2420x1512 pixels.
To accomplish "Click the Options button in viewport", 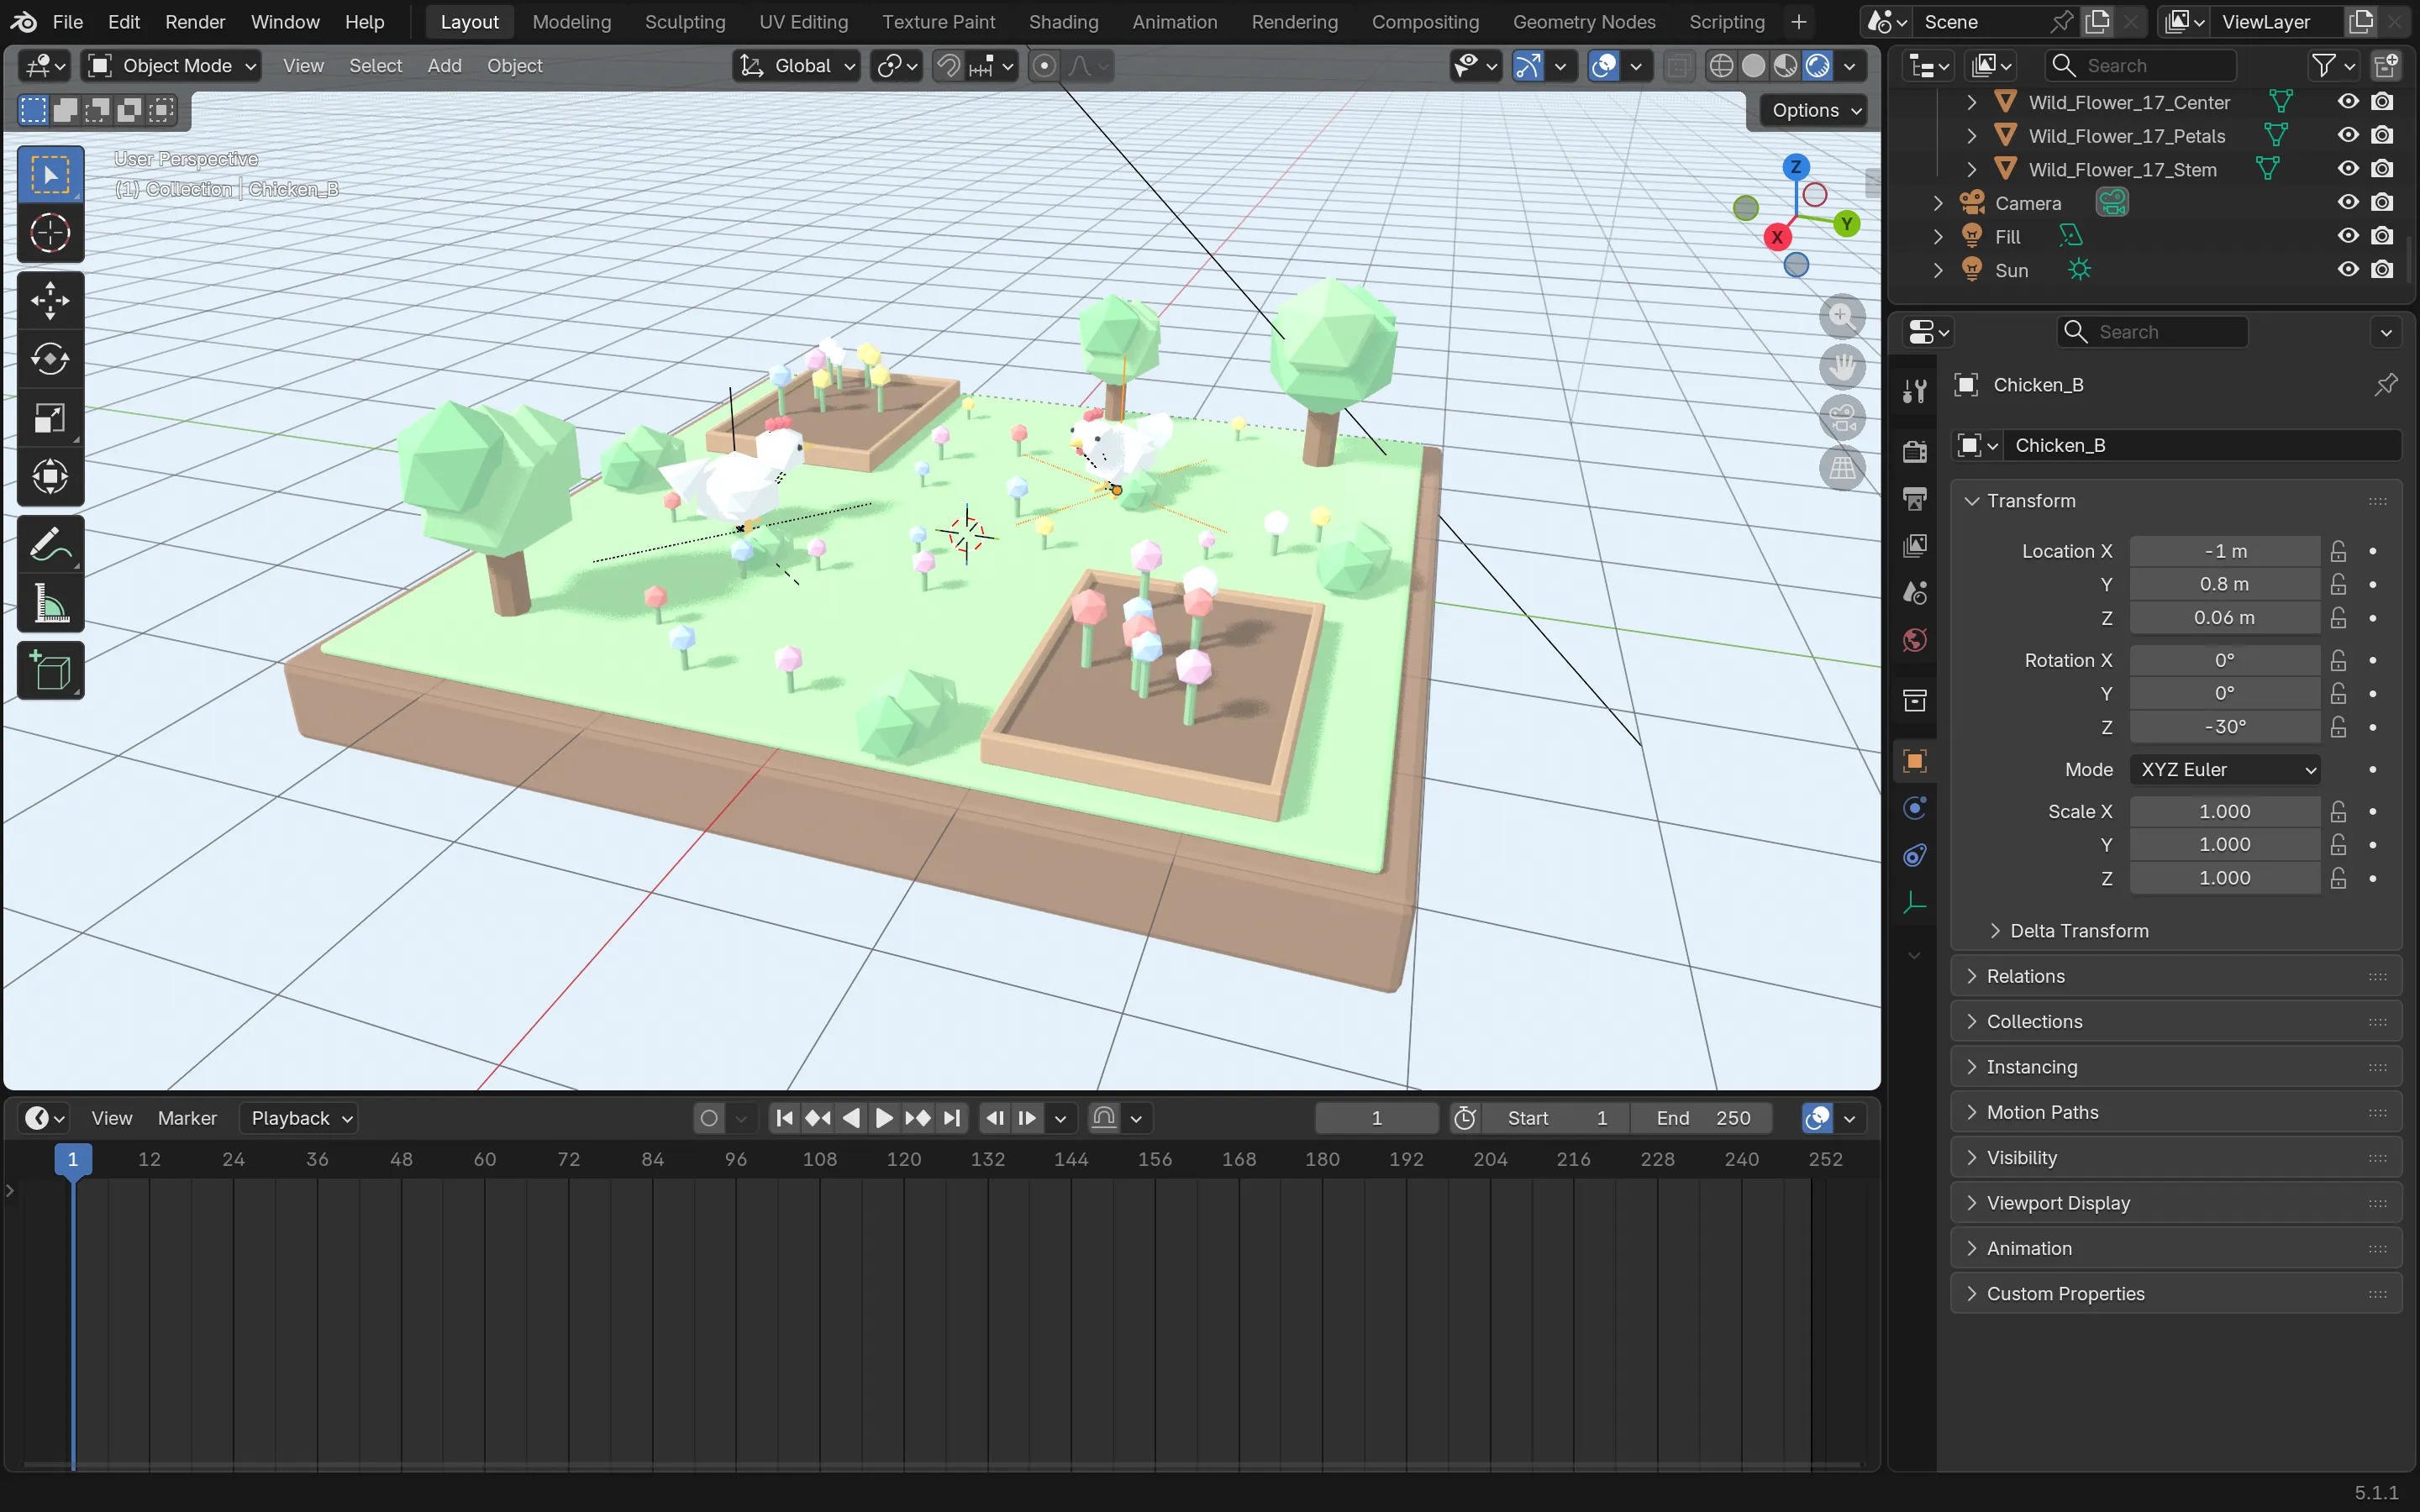I will 1815,110.
